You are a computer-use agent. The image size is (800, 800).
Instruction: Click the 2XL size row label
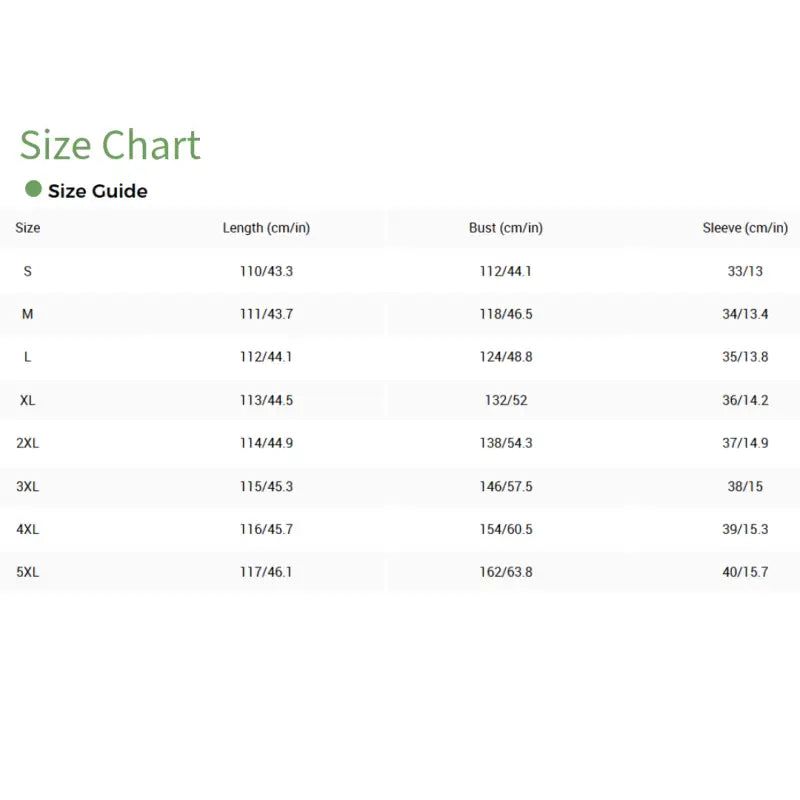28,443
